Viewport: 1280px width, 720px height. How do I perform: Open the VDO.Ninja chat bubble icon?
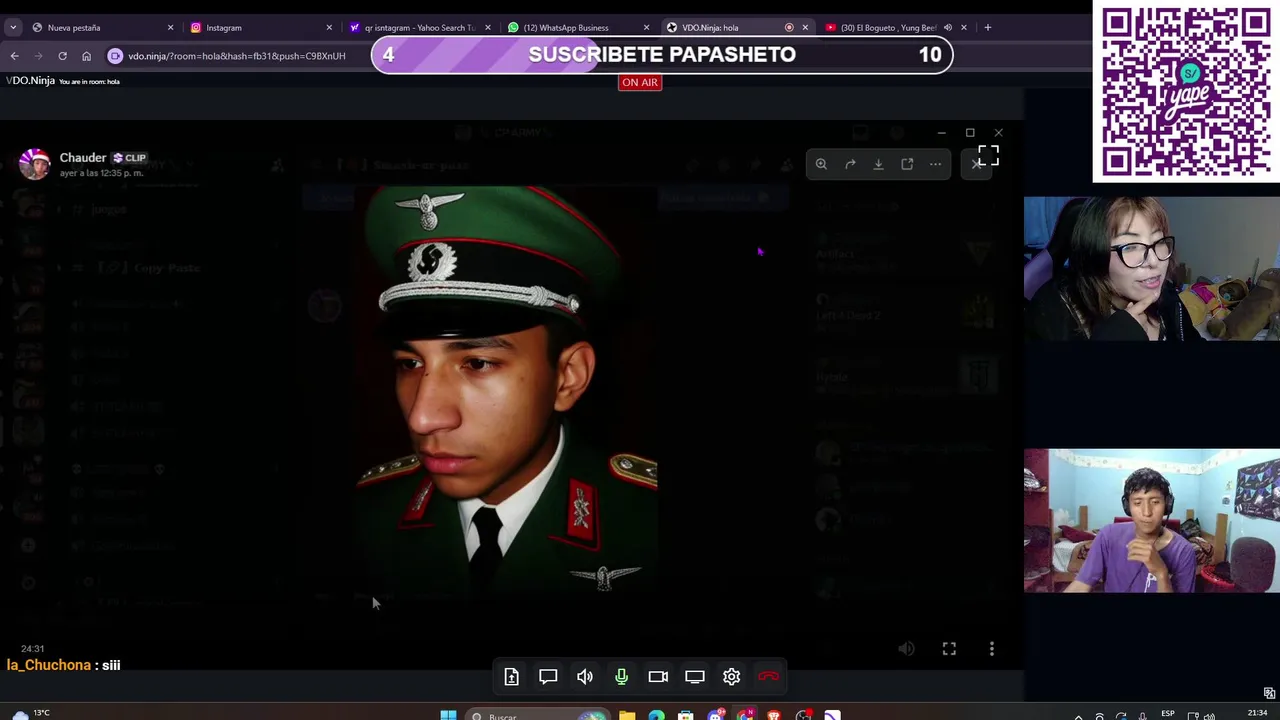(548, 677)
